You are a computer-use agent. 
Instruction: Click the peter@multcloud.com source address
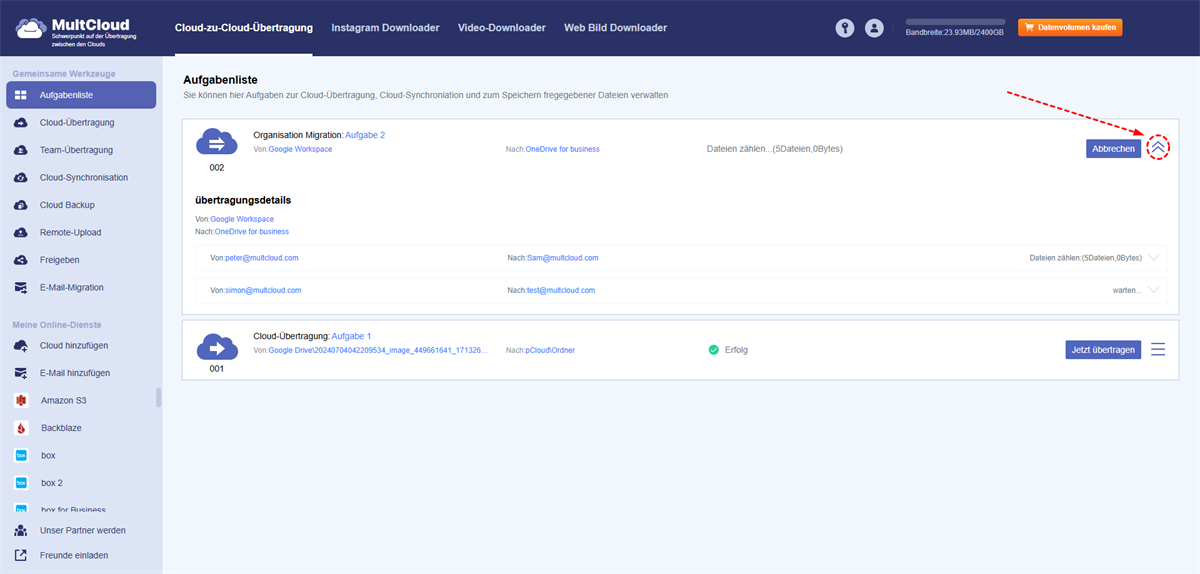[262, 258]
